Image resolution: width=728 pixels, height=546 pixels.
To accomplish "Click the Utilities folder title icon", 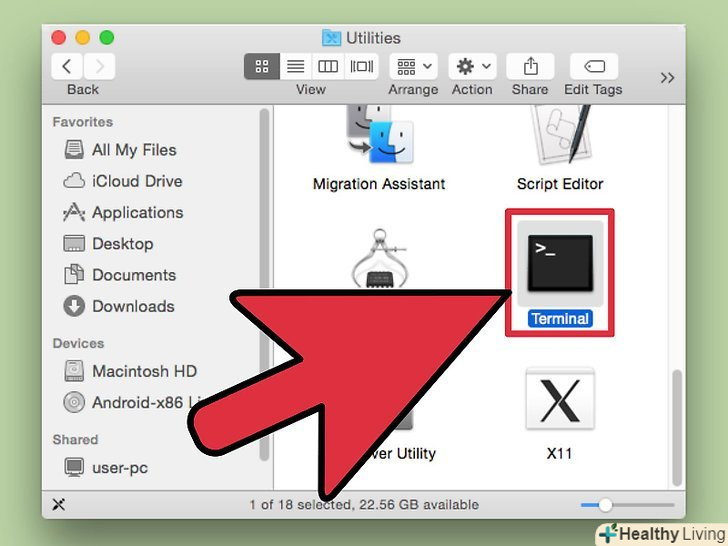I will click(332, 38).
